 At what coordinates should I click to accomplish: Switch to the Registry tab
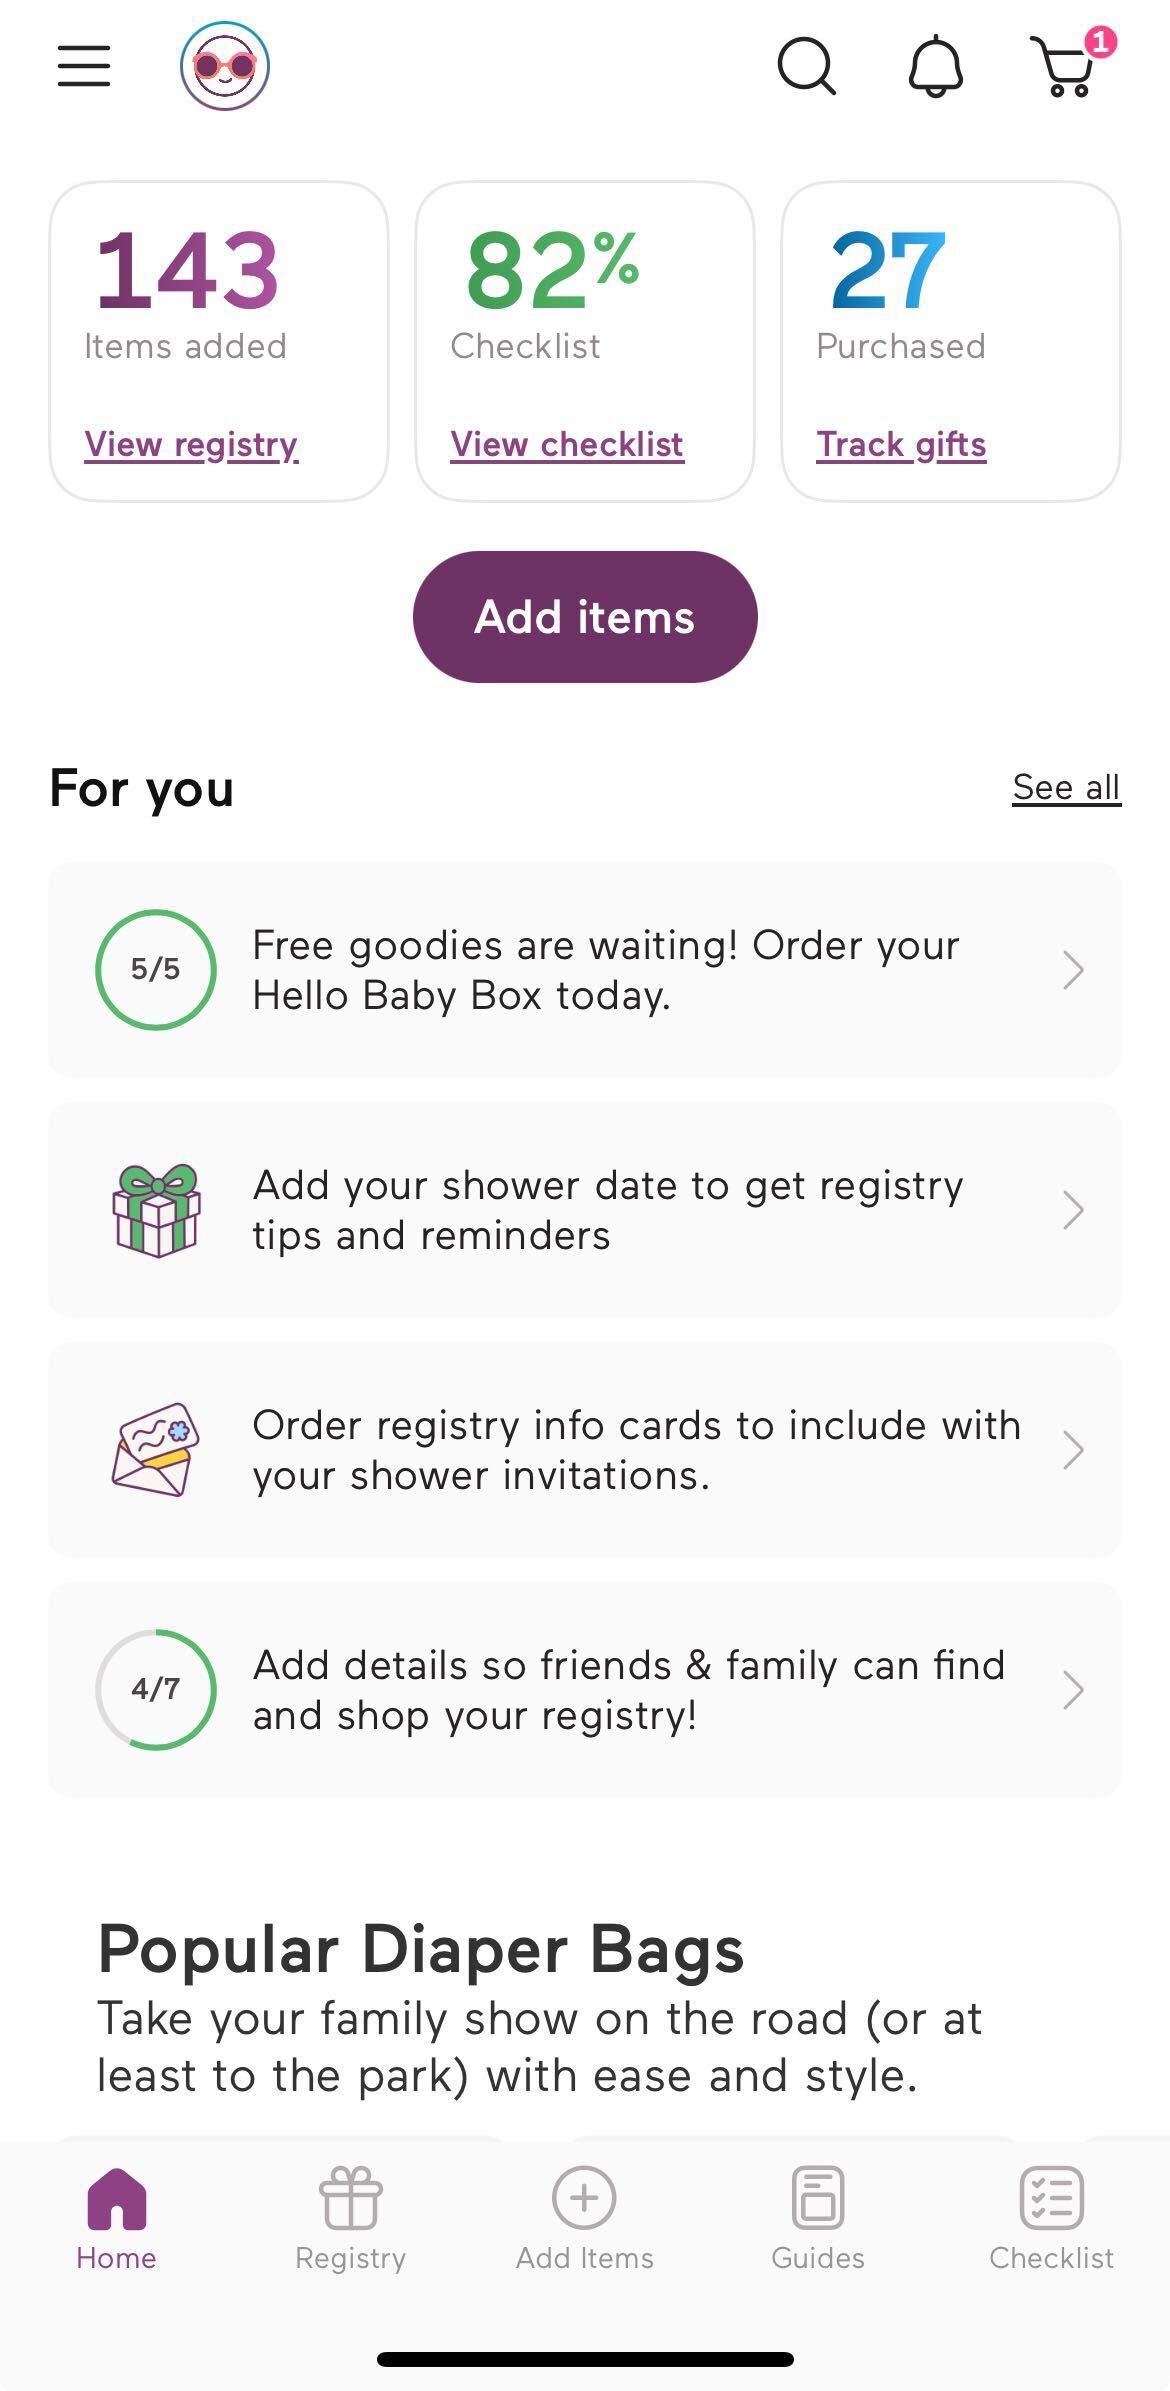pos(351,2216)
